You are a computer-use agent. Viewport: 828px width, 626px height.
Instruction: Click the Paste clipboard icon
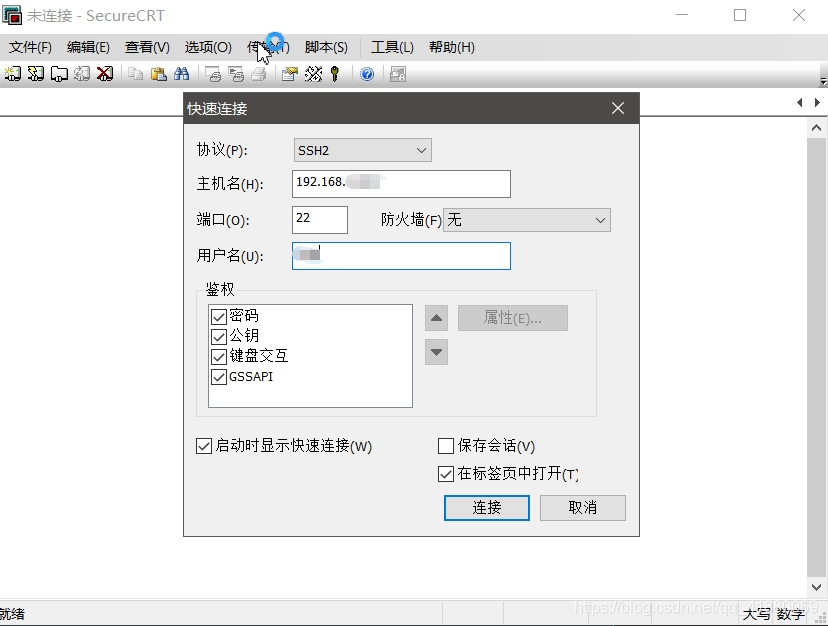(158, 74)
